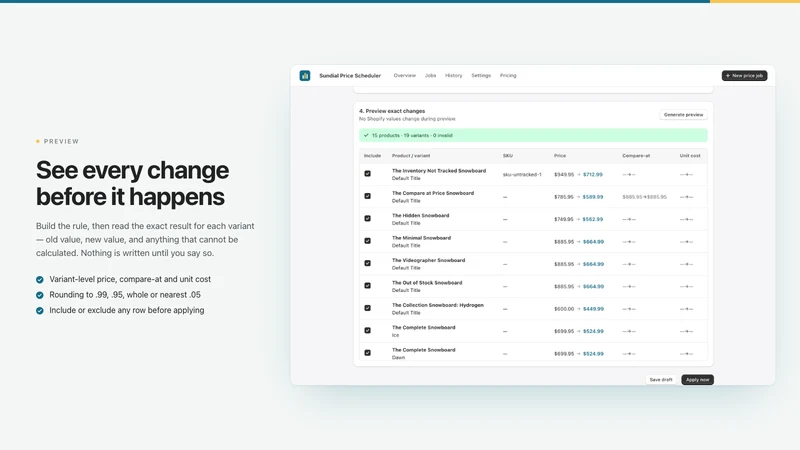Click the $749.95 old price

click(564, 219)
